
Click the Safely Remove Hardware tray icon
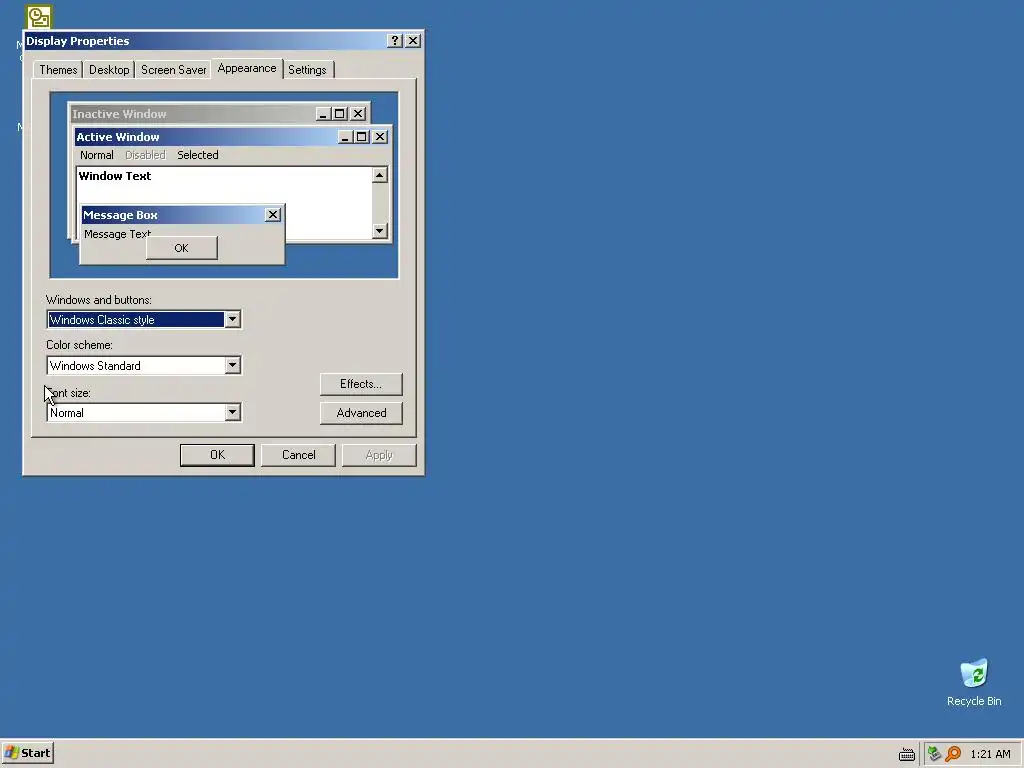click(934, 754)
